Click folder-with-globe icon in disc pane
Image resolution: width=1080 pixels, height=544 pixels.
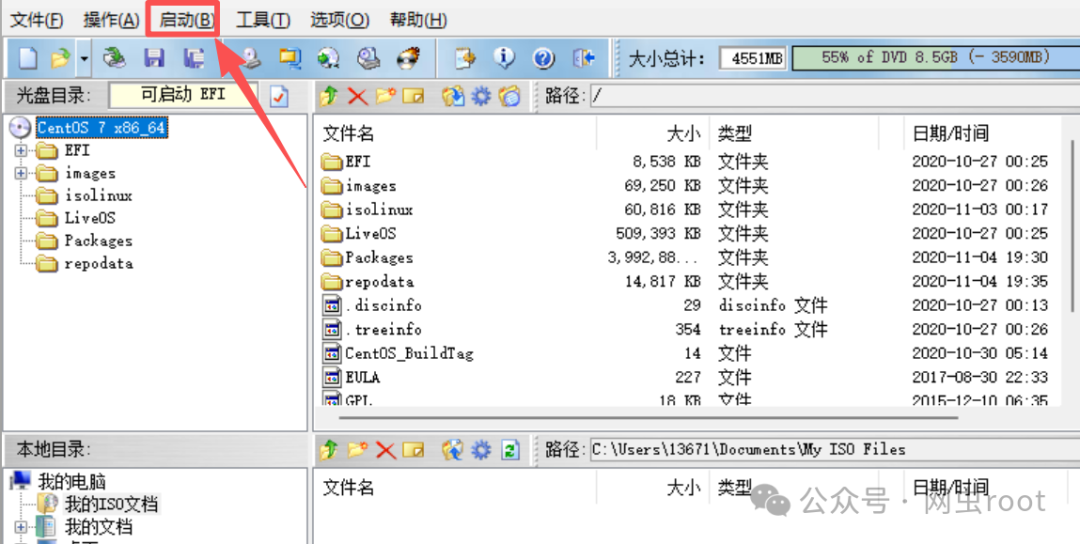(509, 96)
